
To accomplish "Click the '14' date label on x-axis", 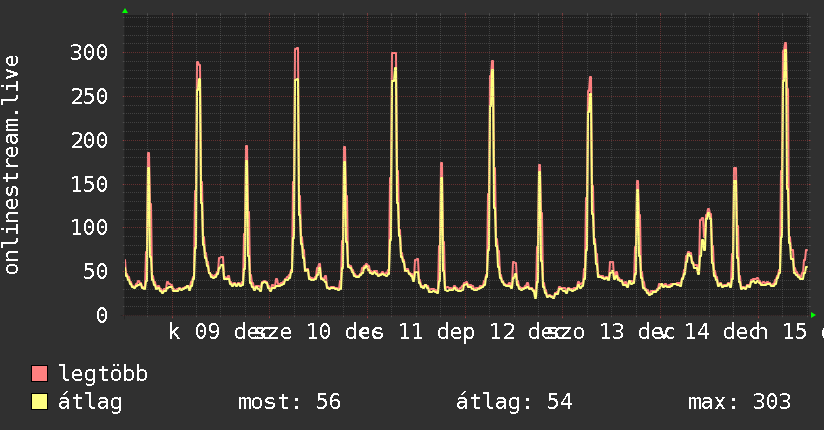I will pos(697,332).
